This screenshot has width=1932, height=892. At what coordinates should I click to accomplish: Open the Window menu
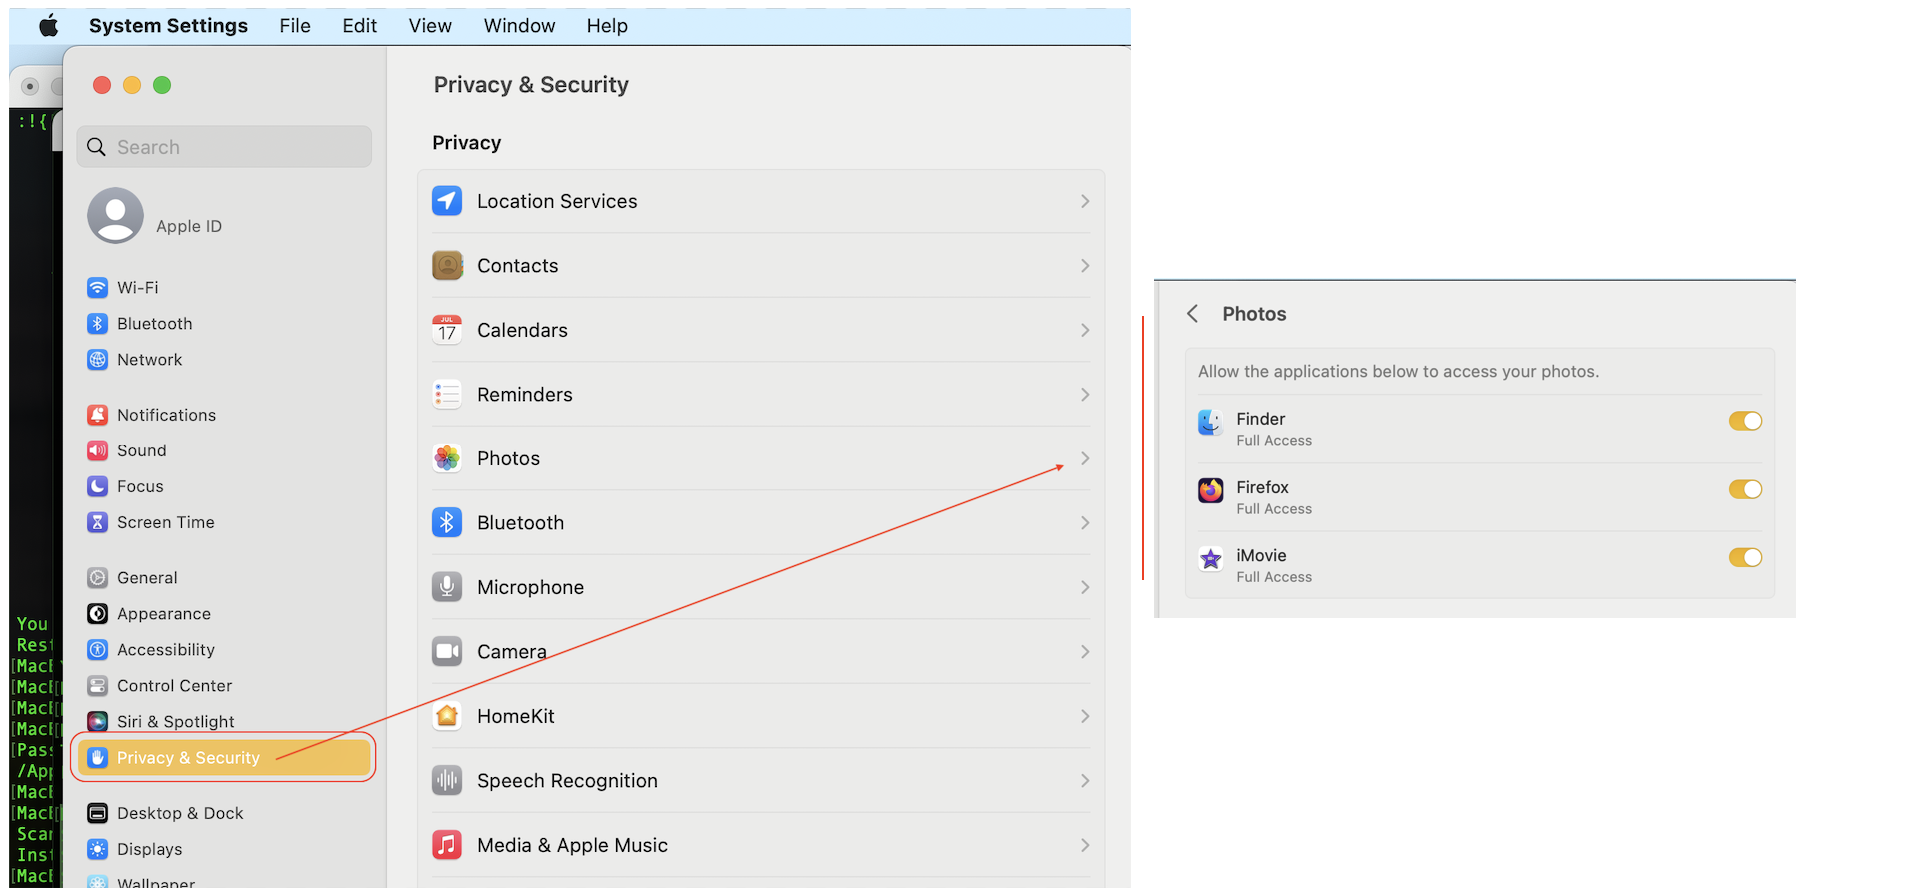tap(519, 26)
